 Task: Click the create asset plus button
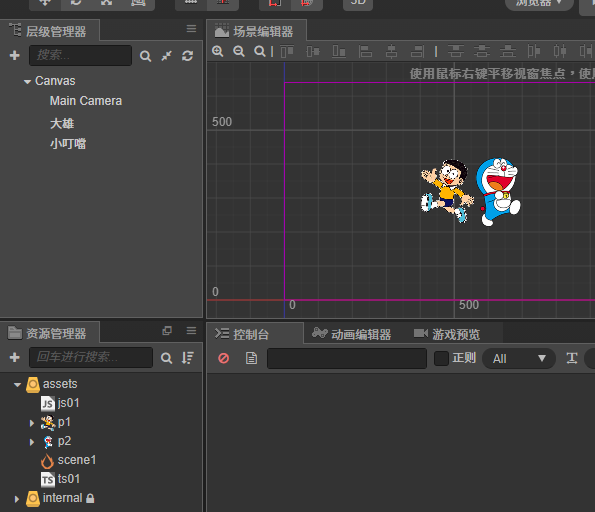pos(14,357)
